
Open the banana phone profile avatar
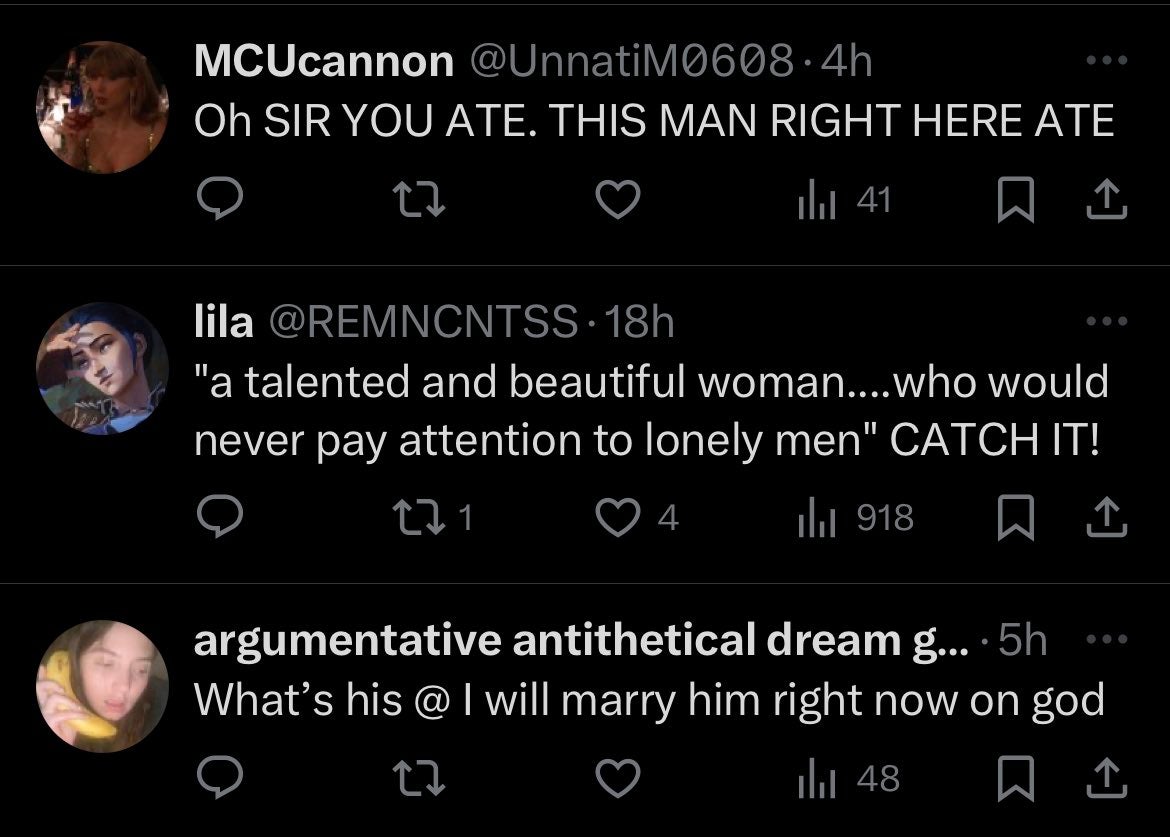[x=102, y=685]
